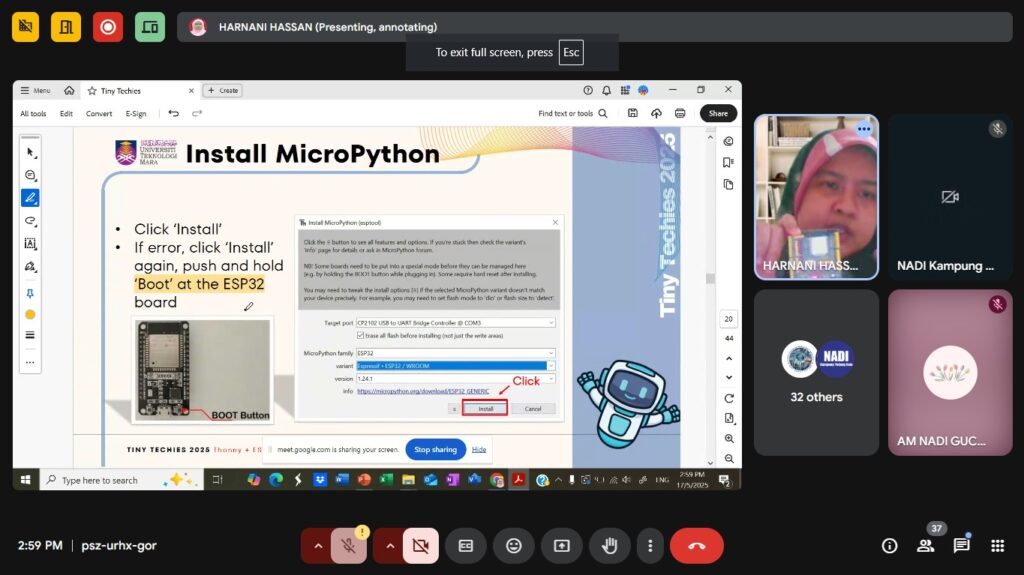The image size is (1024, 575).
Task: Toggle Erase all flash before installing checkbox
Action: coord(360,335)
